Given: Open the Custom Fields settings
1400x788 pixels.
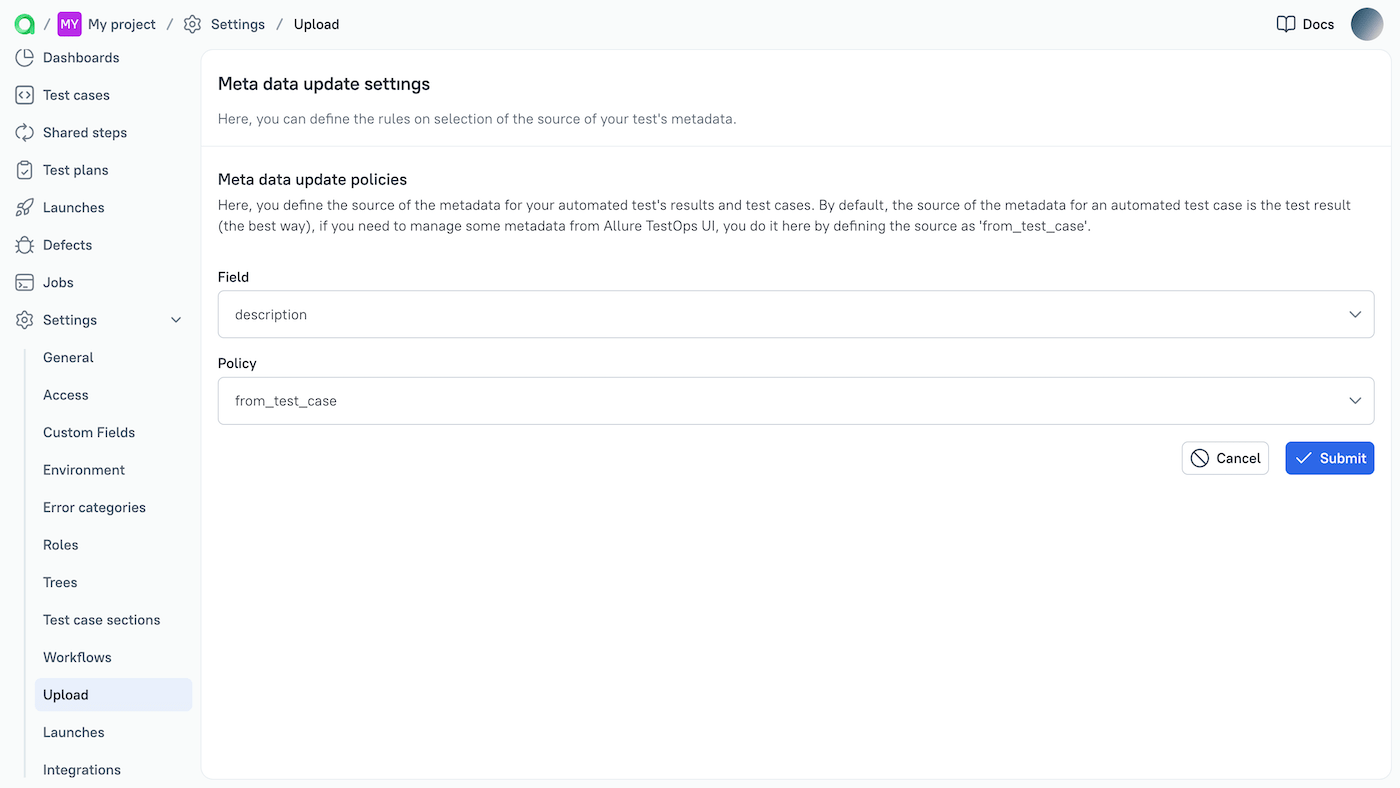Looking at the screenshot, I should point(89,432).
